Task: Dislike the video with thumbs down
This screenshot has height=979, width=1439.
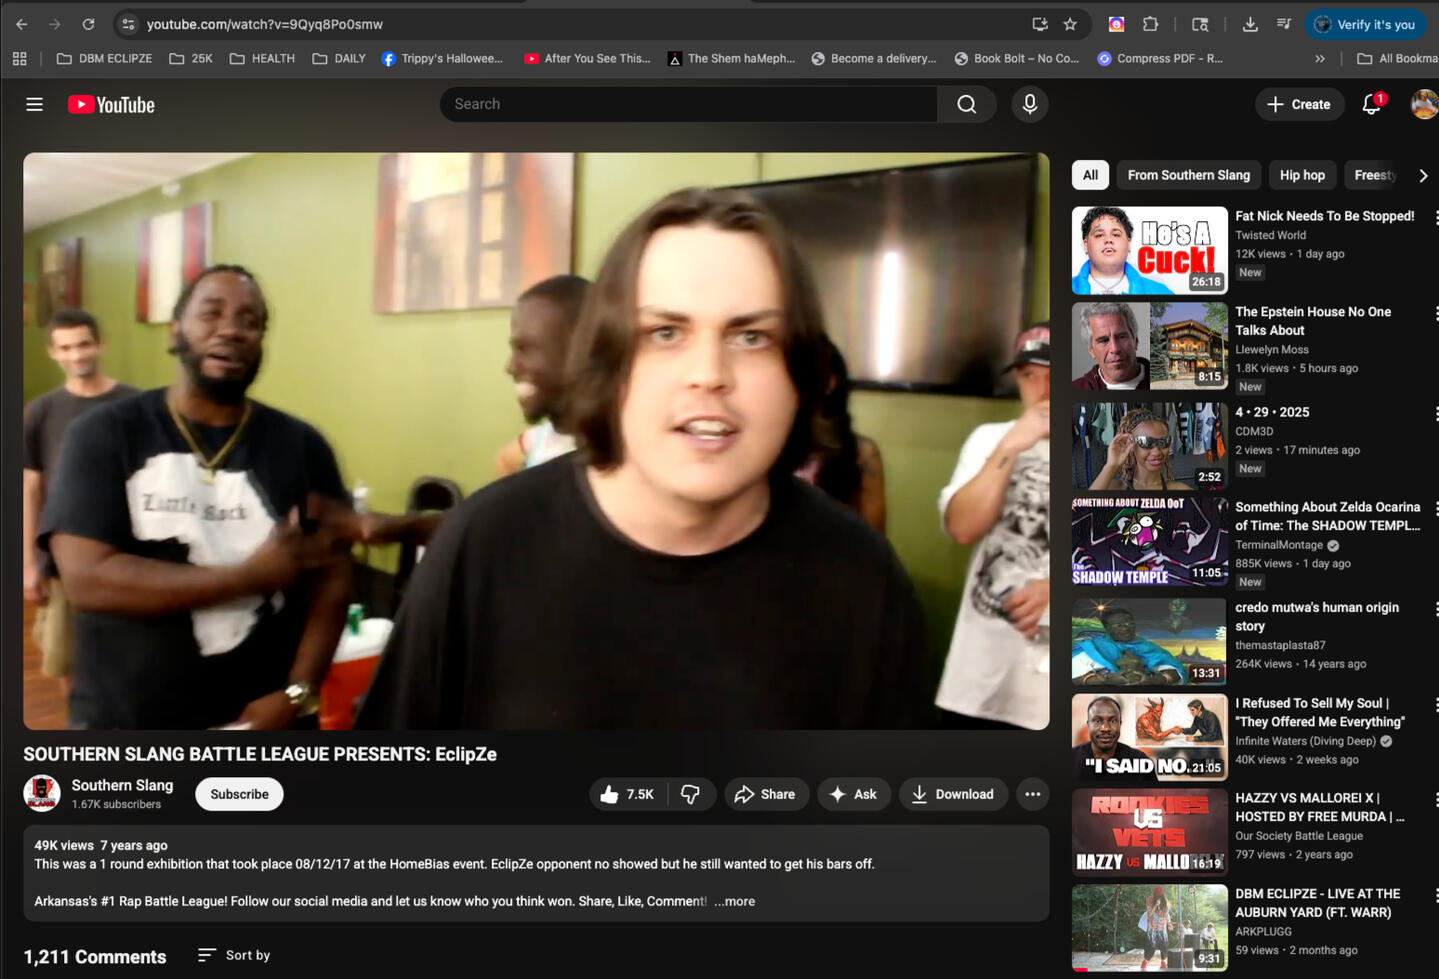Action: tap(690, 794)
